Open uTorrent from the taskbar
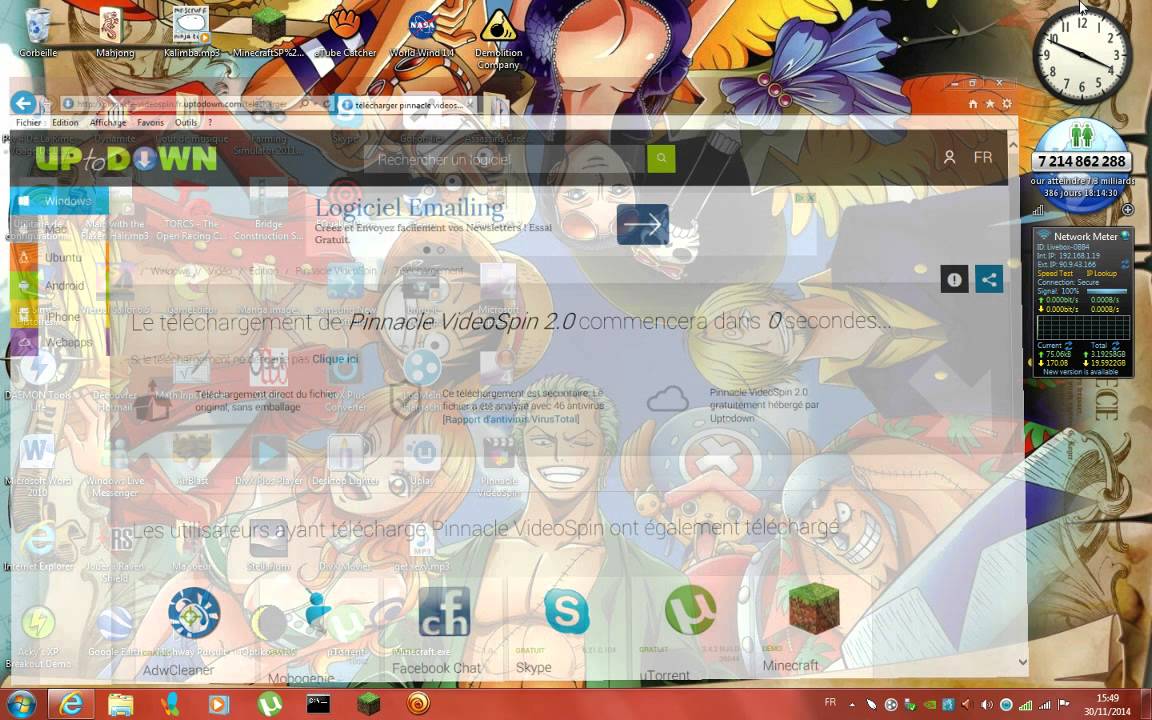The image size is (1152, 720). [x=270, y=704]
